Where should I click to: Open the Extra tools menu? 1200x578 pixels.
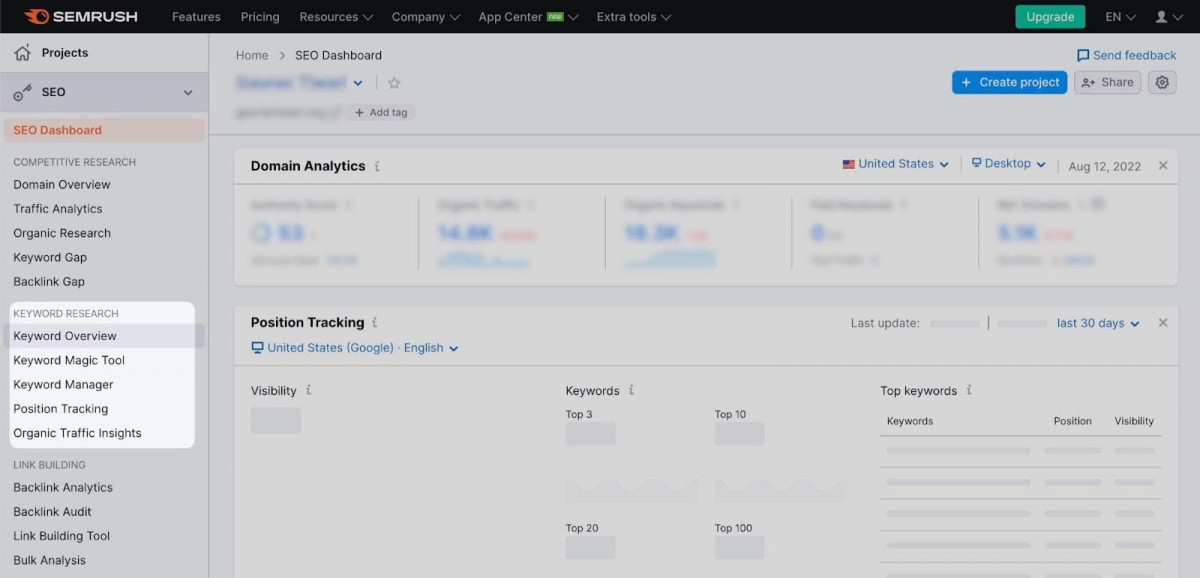(x=633, y=16)
